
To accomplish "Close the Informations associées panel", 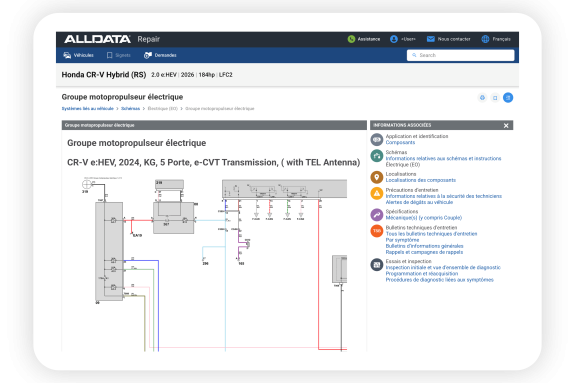I will pos(506,125).
